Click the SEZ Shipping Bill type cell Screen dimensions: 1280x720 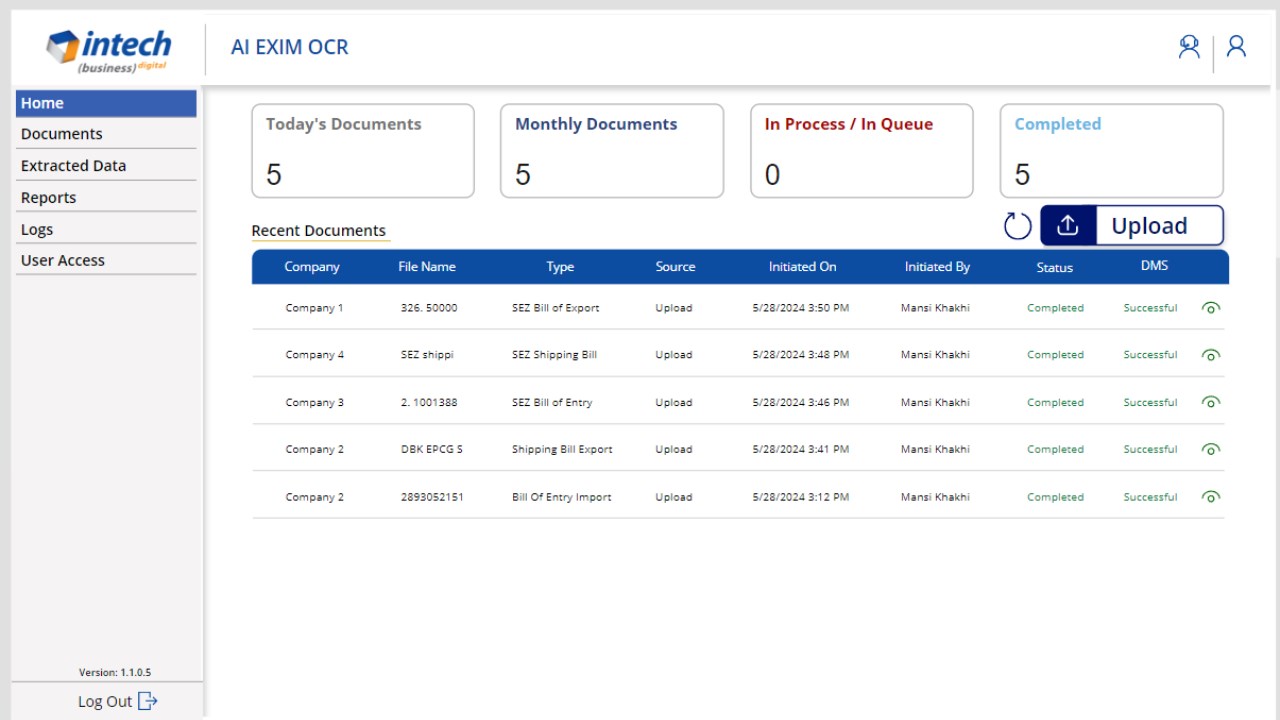pos(554,355)
